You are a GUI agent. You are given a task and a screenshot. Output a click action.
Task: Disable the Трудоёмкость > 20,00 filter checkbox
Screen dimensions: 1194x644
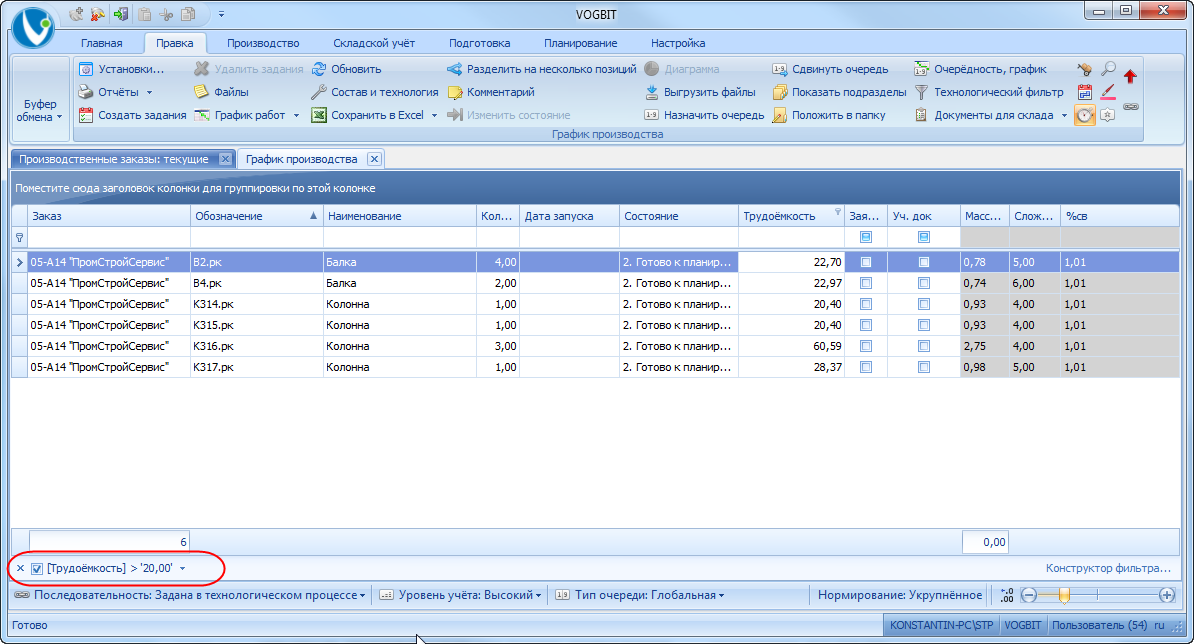(37, 569)
